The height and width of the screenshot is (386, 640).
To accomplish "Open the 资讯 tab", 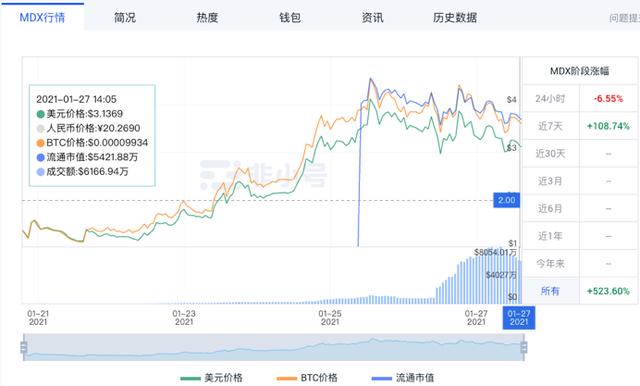I will (x=372, y=18).
